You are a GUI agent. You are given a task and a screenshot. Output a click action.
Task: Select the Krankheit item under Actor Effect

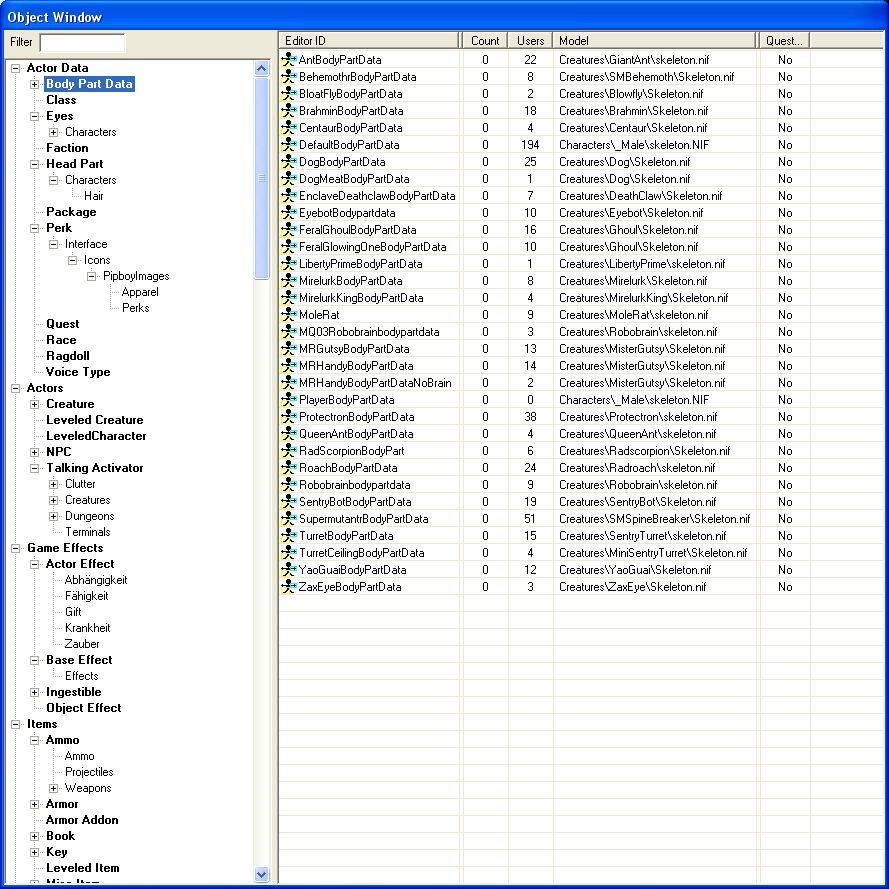[x=87, y=628]
